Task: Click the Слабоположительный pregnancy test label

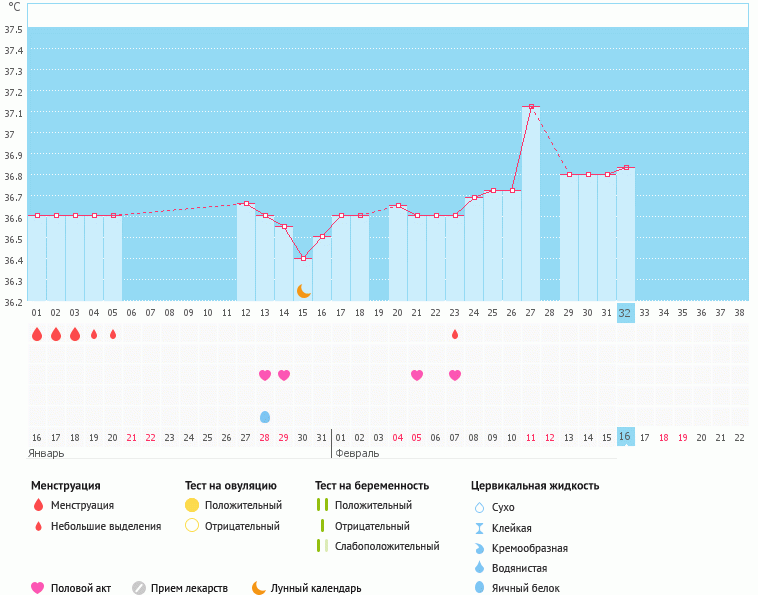Action: (387, 546)
